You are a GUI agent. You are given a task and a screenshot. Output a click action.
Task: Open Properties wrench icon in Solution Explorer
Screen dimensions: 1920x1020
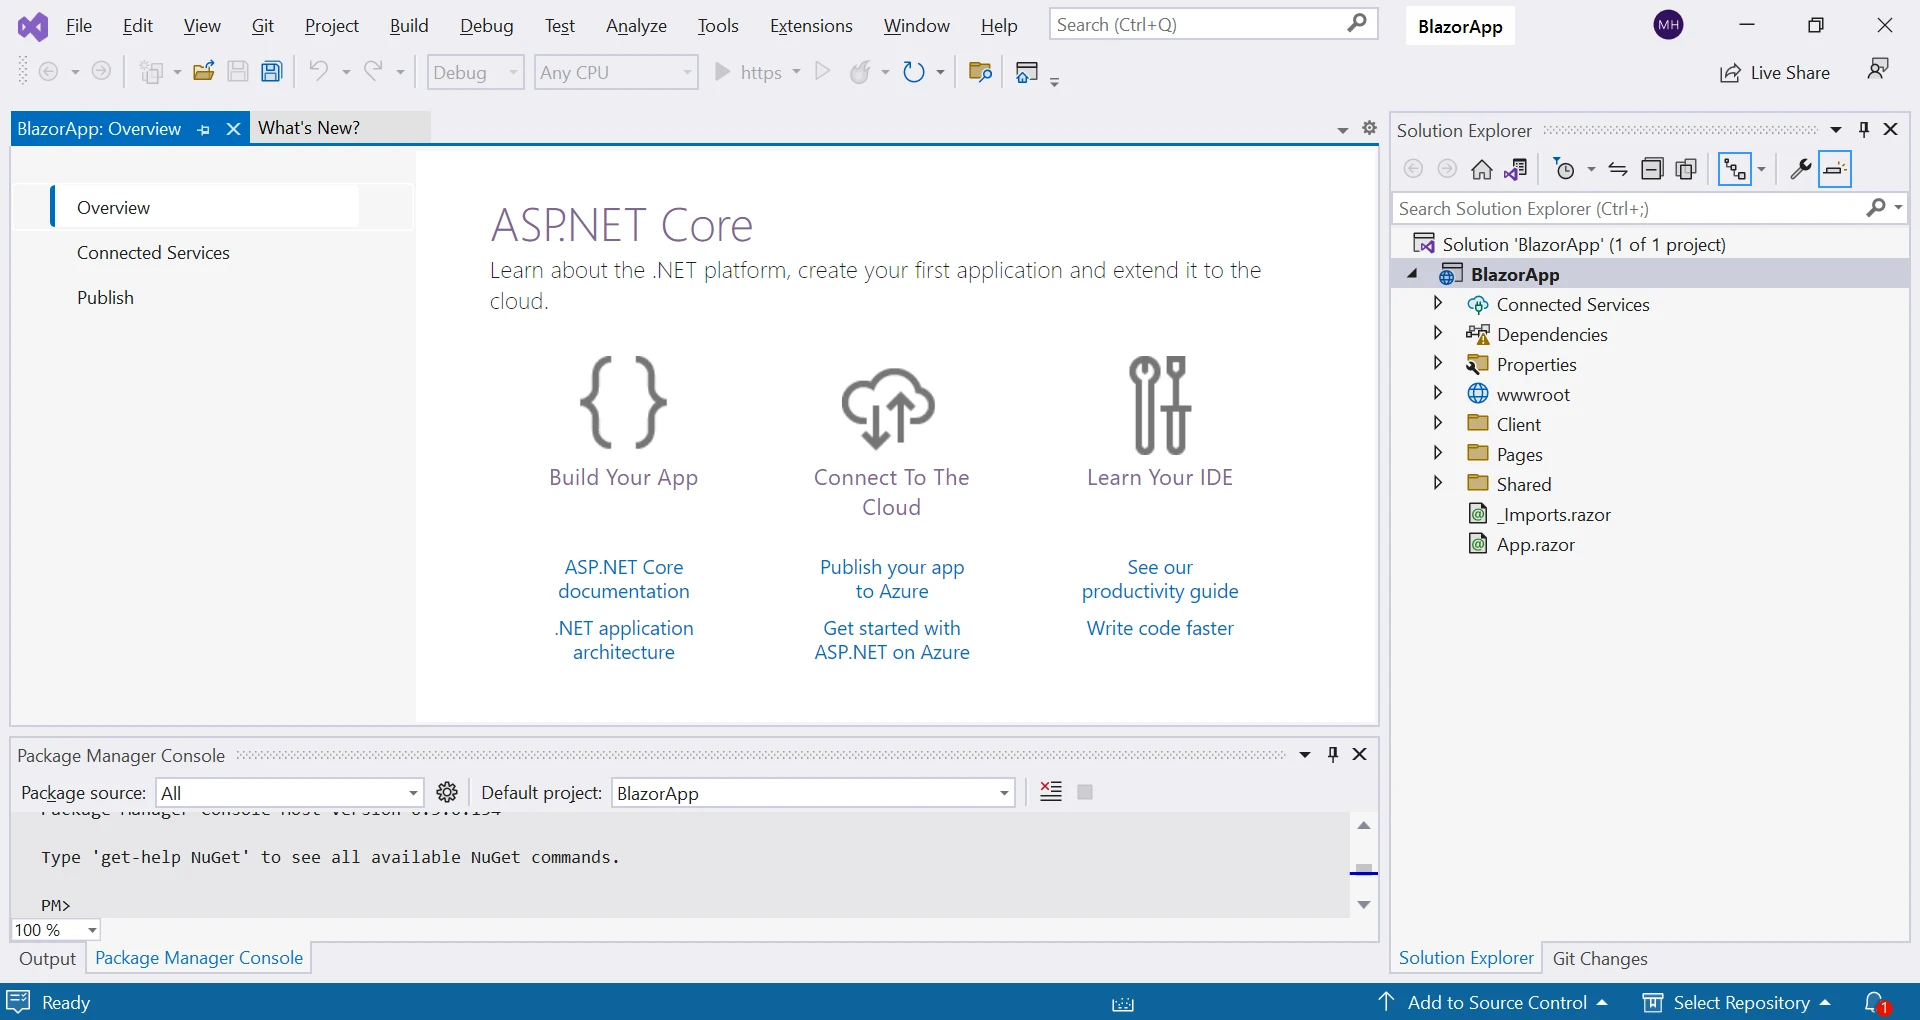click(x=1800, y=170)
